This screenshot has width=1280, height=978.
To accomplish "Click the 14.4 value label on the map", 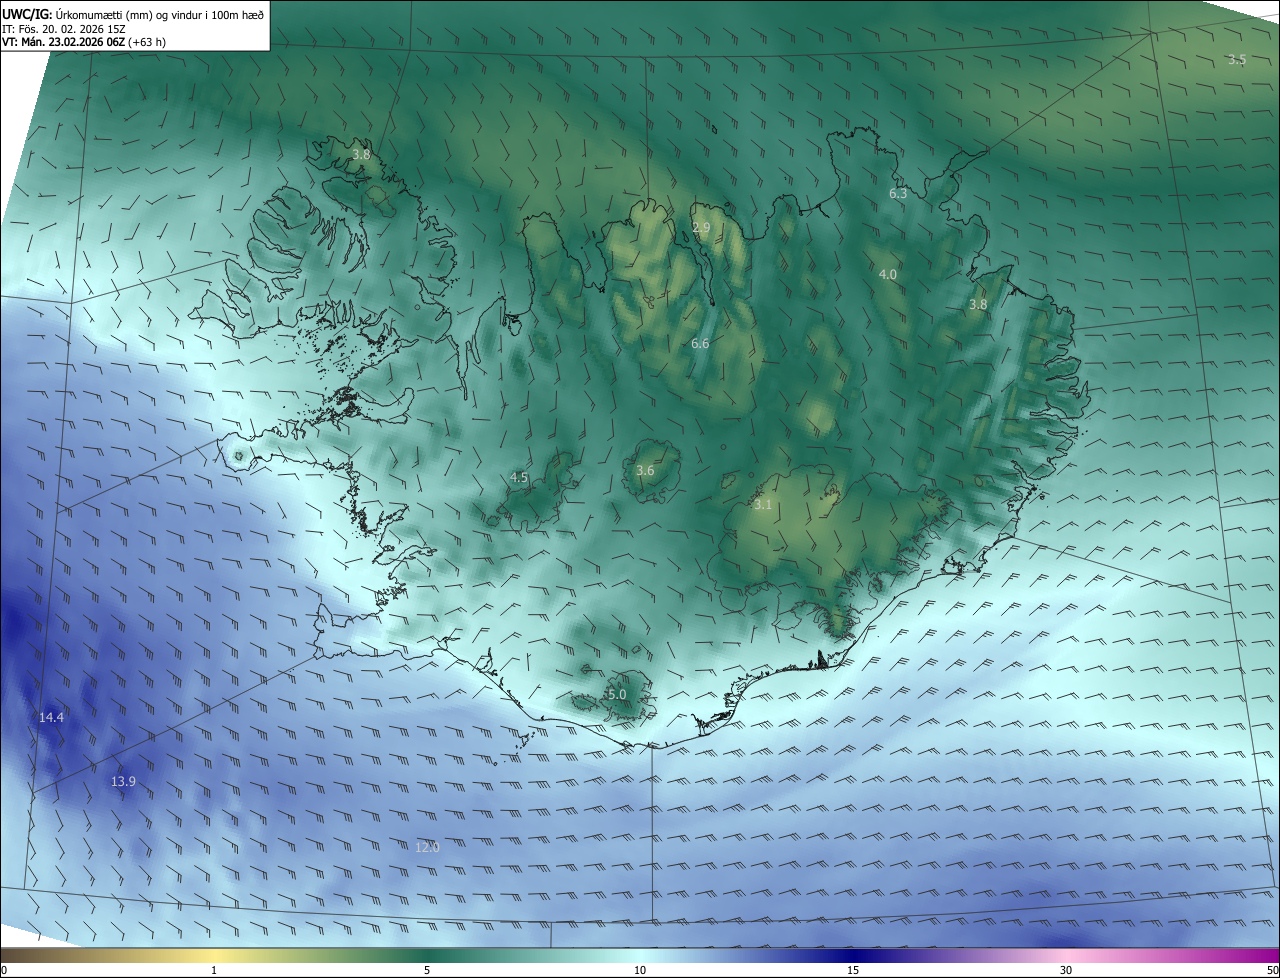I will pos(51,718).
